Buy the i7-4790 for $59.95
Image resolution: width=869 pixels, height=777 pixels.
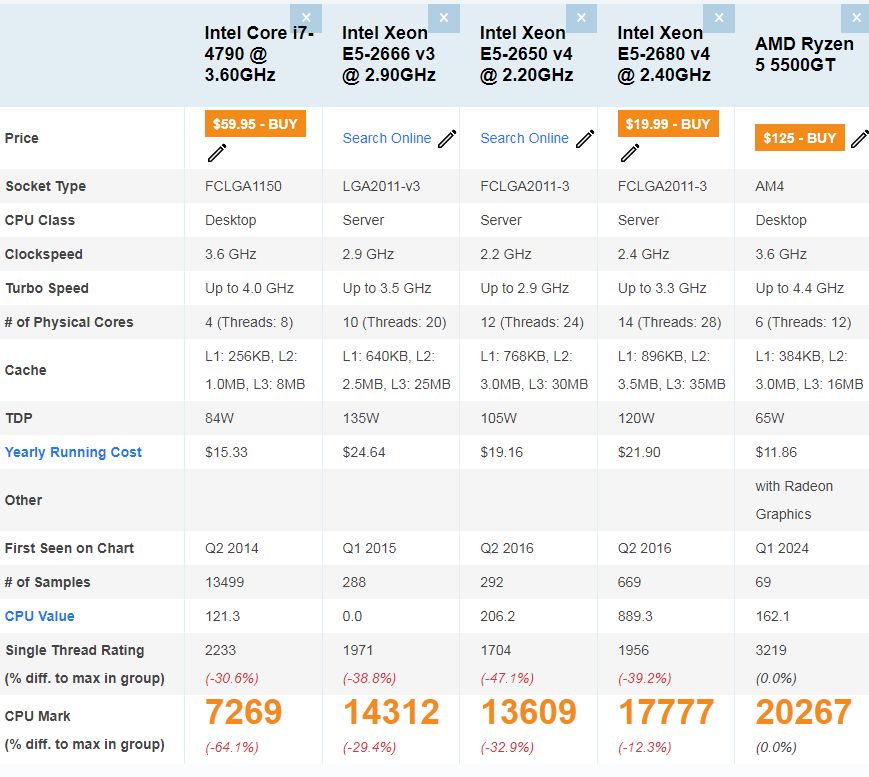[255, 124]
